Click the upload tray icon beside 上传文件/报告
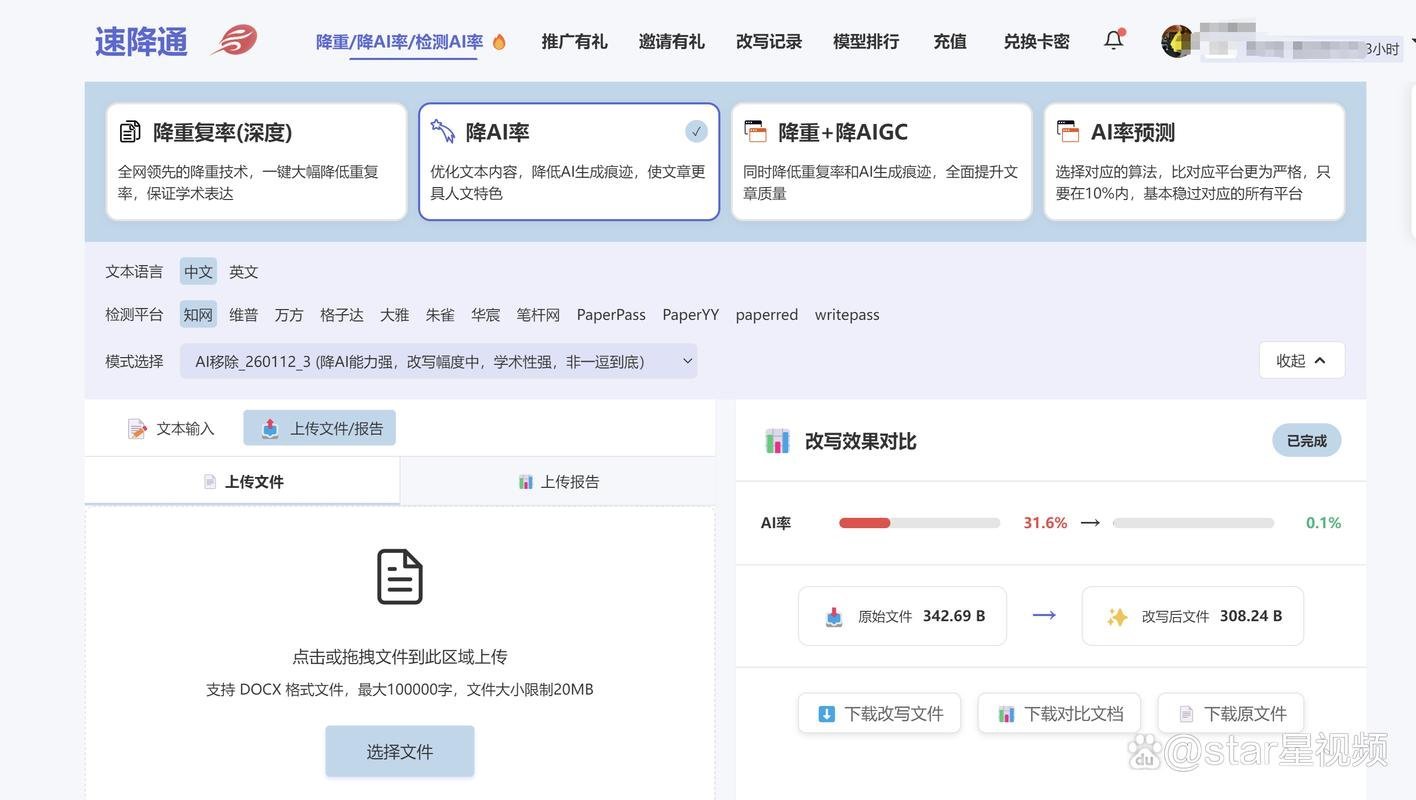The image size is (1416, 800). click(x=270, y=428)
